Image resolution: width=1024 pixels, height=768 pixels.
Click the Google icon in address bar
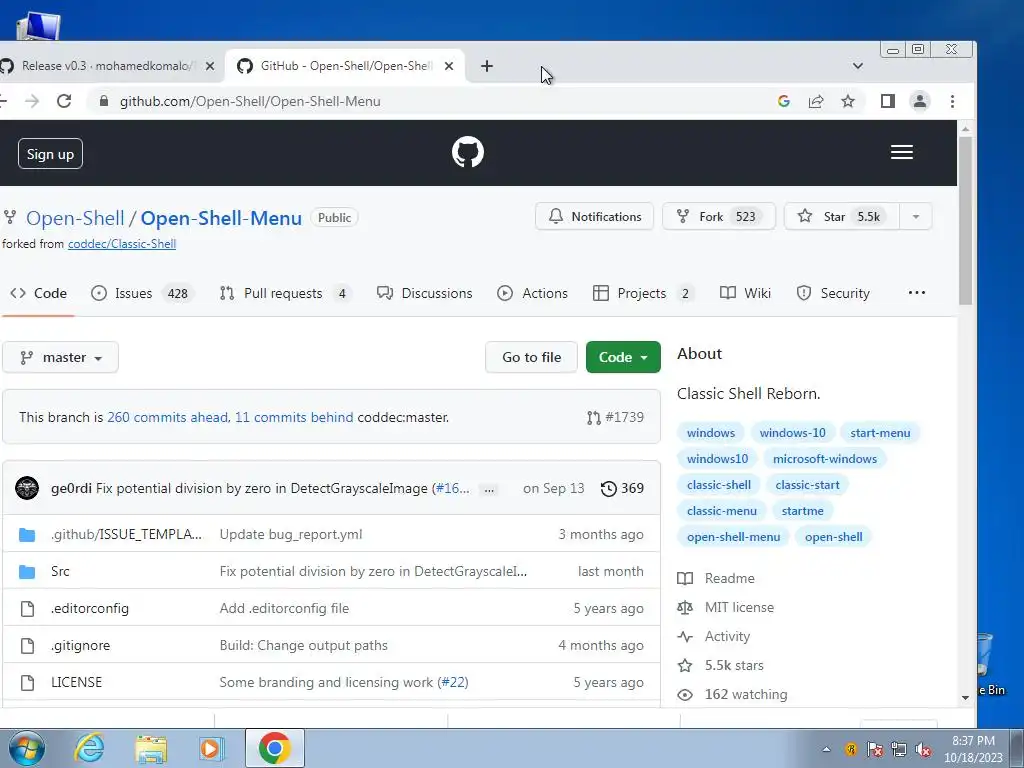[784, 101]
